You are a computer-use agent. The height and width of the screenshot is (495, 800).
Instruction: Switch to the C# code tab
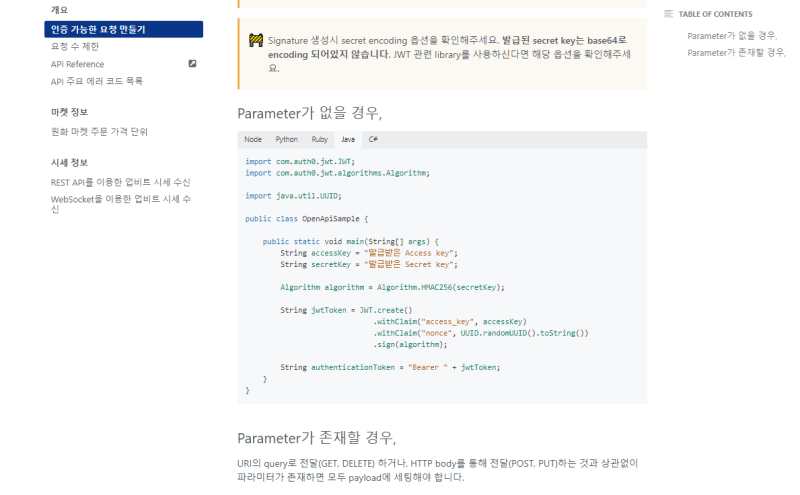point(373,139)
